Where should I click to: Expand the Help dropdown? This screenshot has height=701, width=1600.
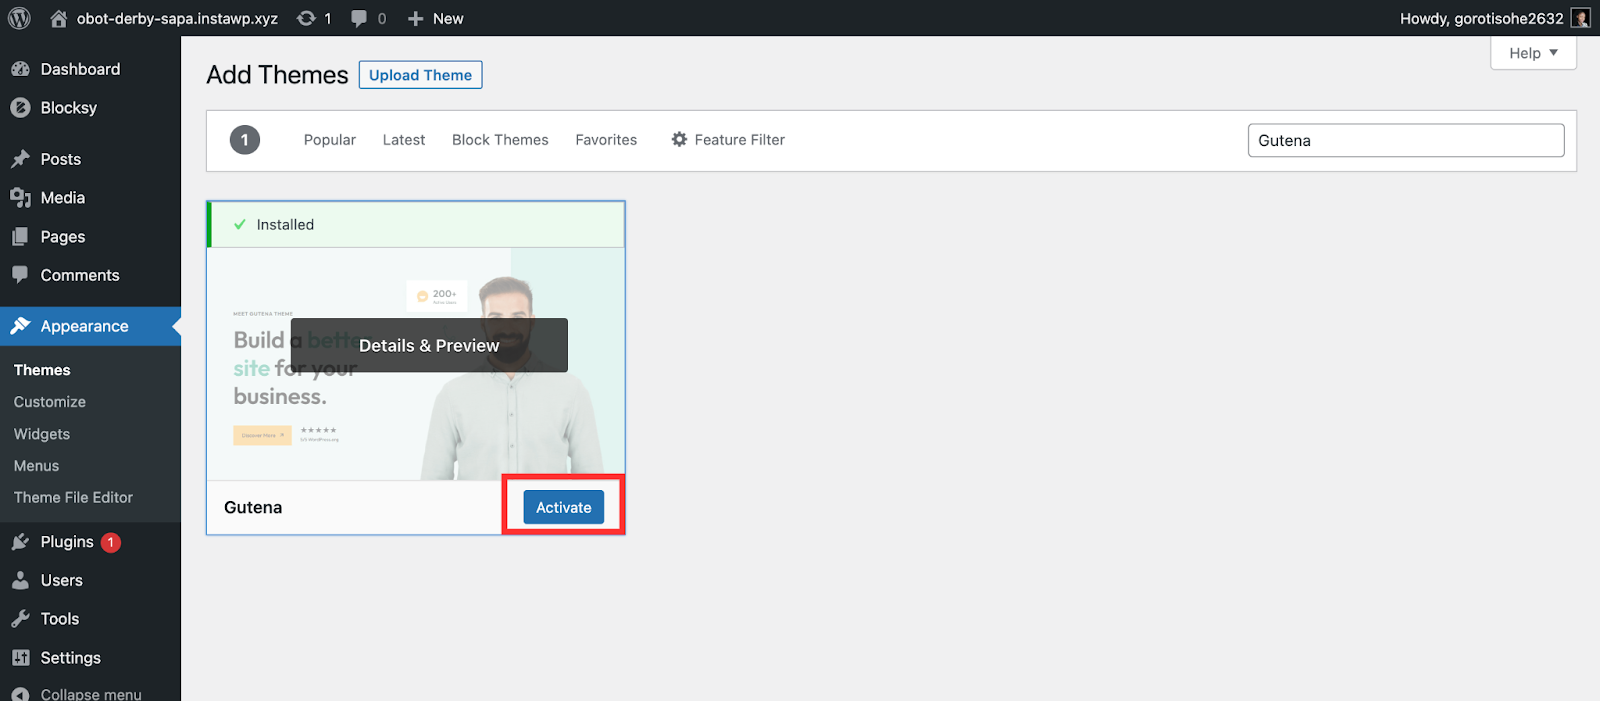click(x=1533, y=53)
